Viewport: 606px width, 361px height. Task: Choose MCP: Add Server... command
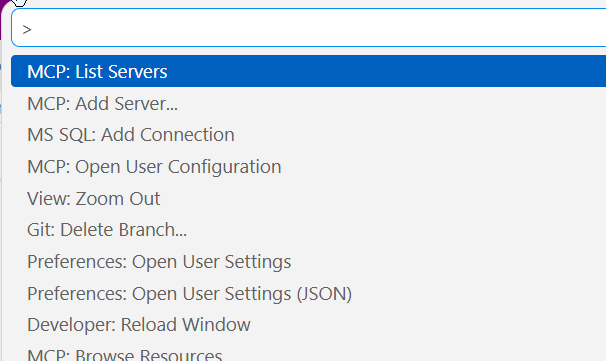[x=308, y=103]
